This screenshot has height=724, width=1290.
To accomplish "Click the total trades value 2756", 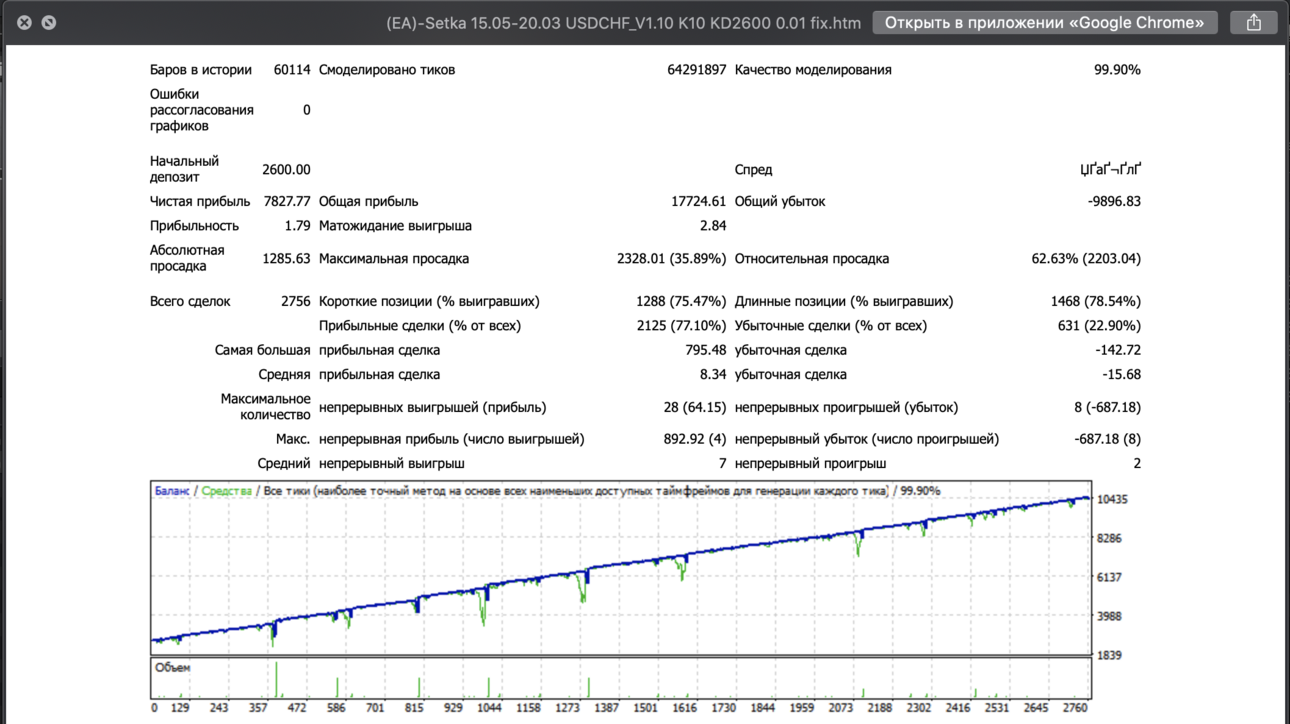I will coord(296,302).
